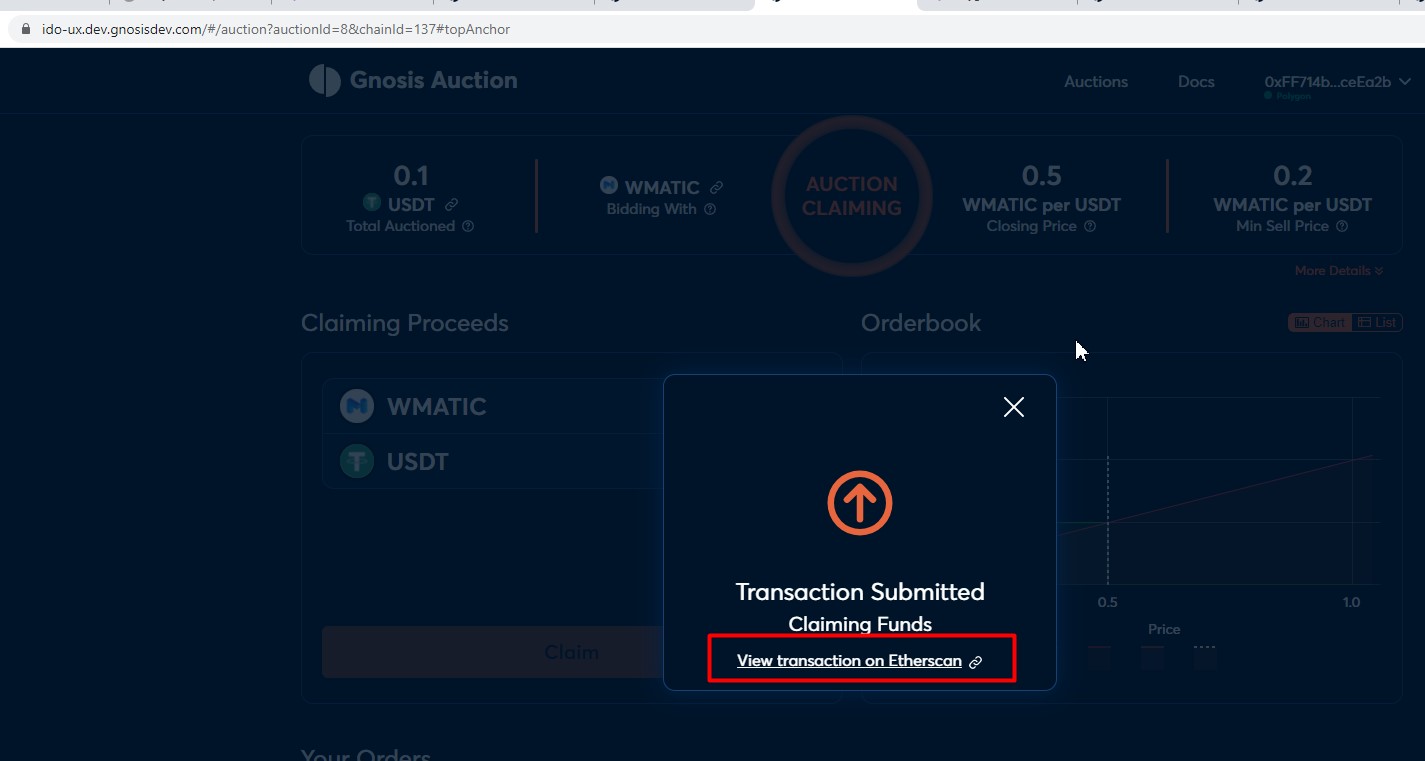This screenshot has height=761, width=1425.
Task: Click the Polygon network label
Action: [x=1293, y=96]
